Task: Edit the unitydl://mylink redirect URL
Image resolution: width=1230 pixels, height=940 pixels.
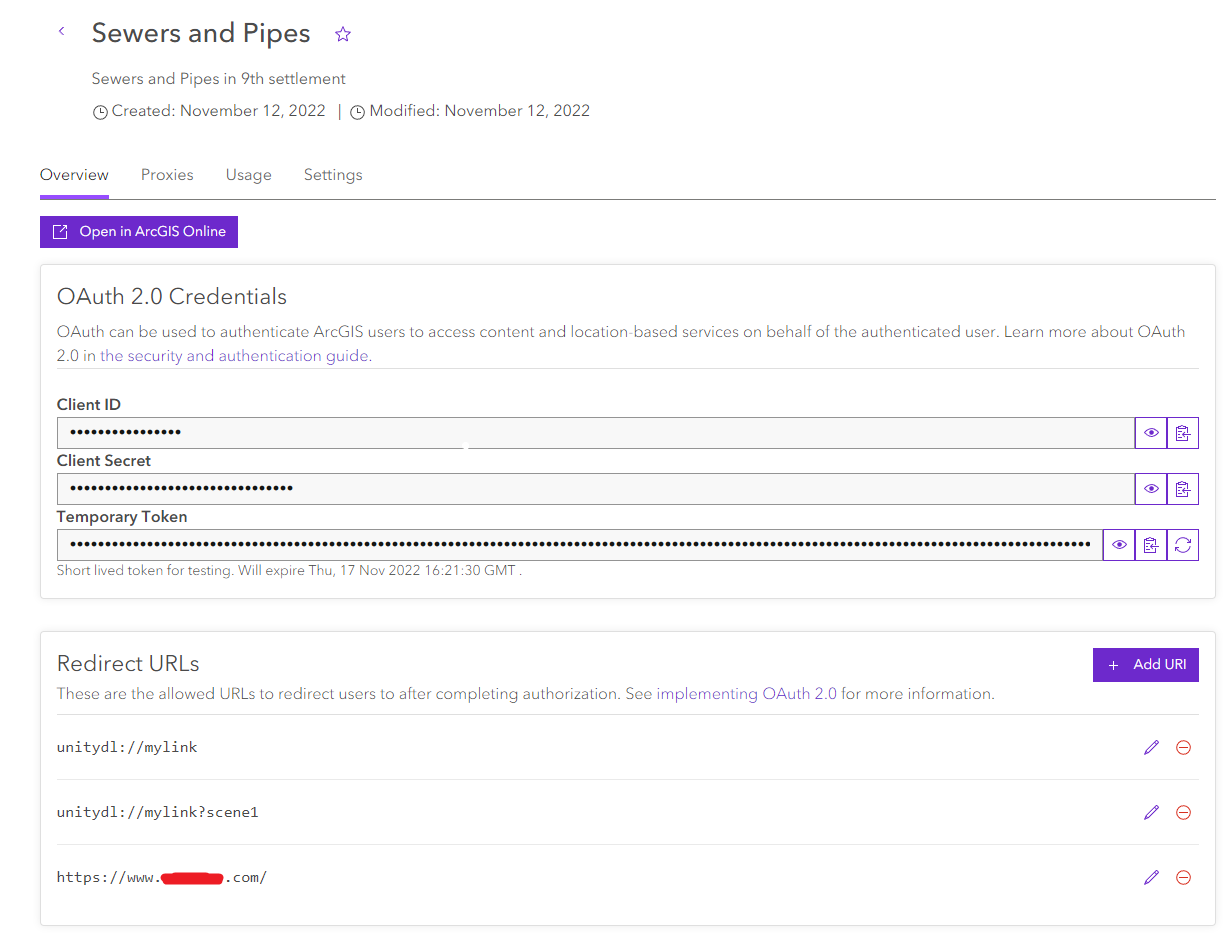Action: 1151,747
